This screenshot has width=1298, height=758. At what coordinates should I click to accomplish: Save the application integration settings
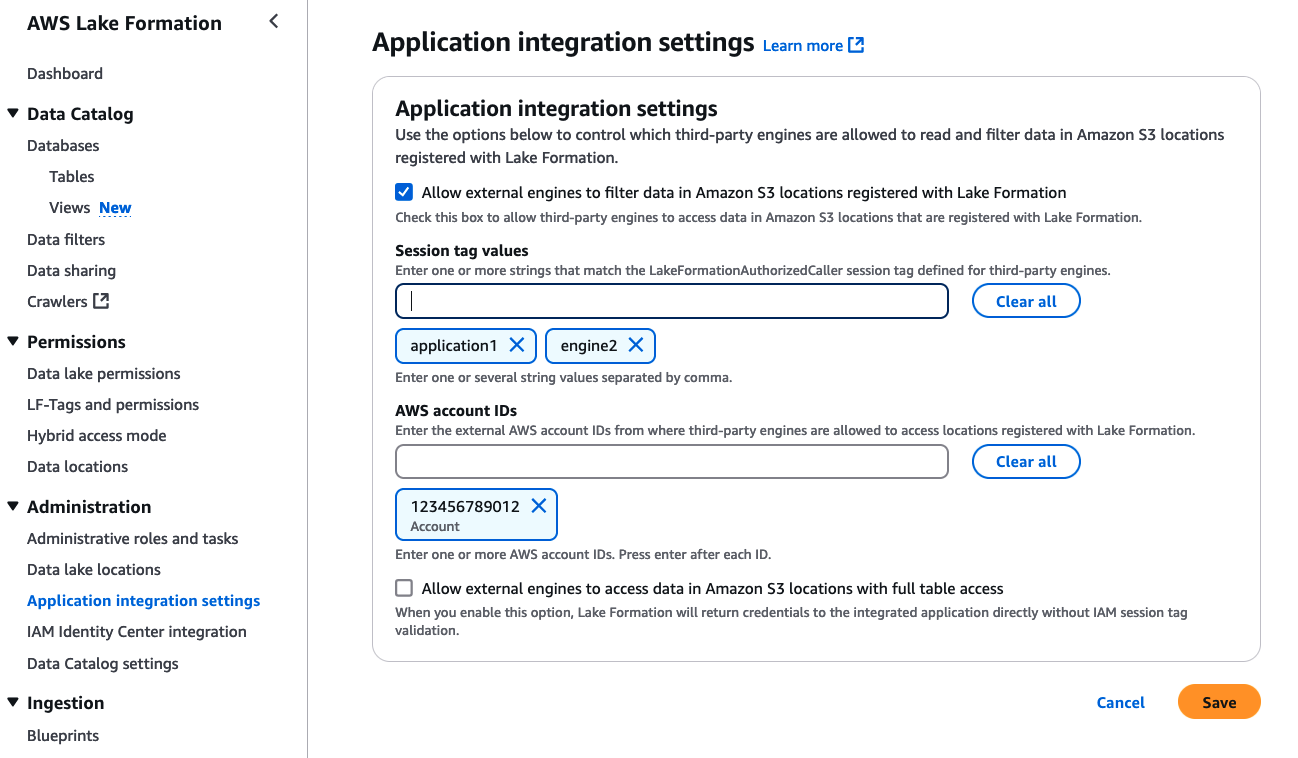coord(1218,702)
